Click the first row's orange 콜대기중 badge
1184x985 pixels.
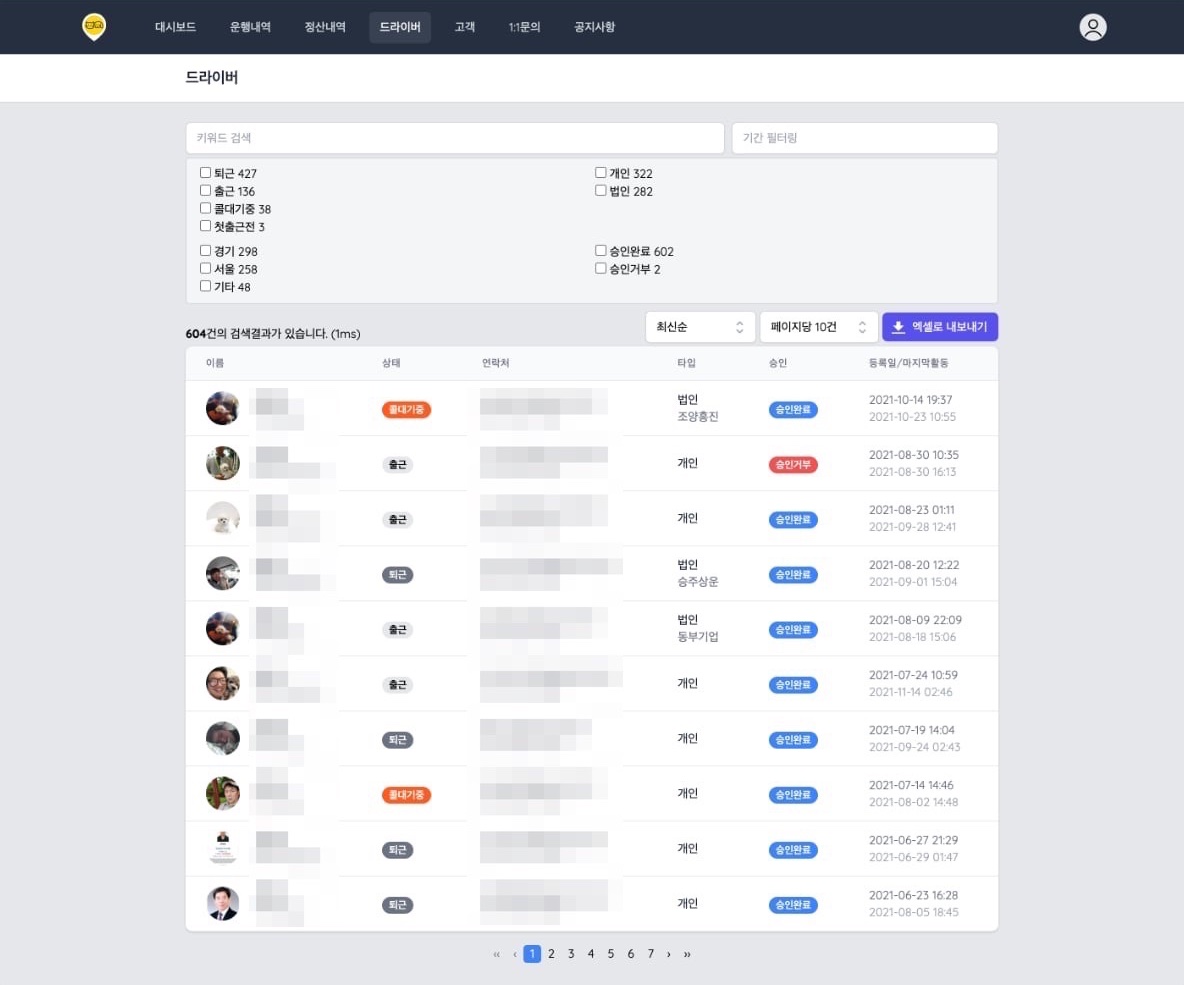tap(406, 409)
